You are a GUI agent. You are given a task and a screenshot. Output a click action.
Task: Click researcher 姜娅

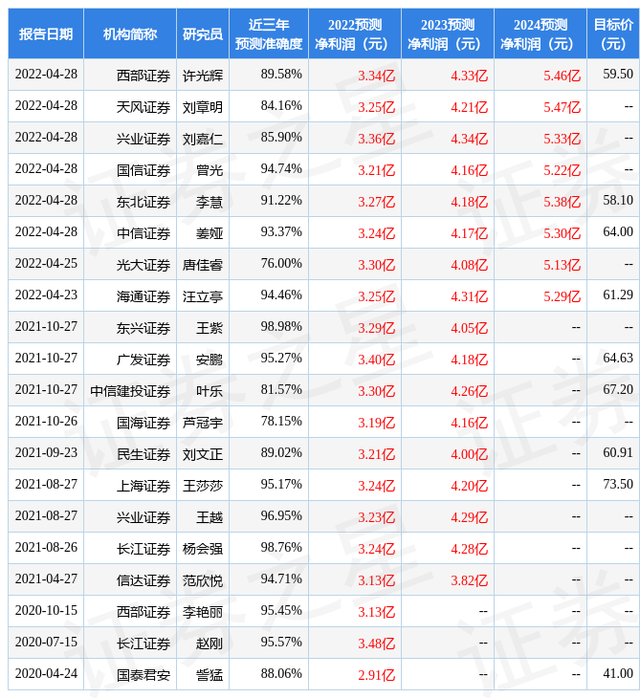(209, 233)
